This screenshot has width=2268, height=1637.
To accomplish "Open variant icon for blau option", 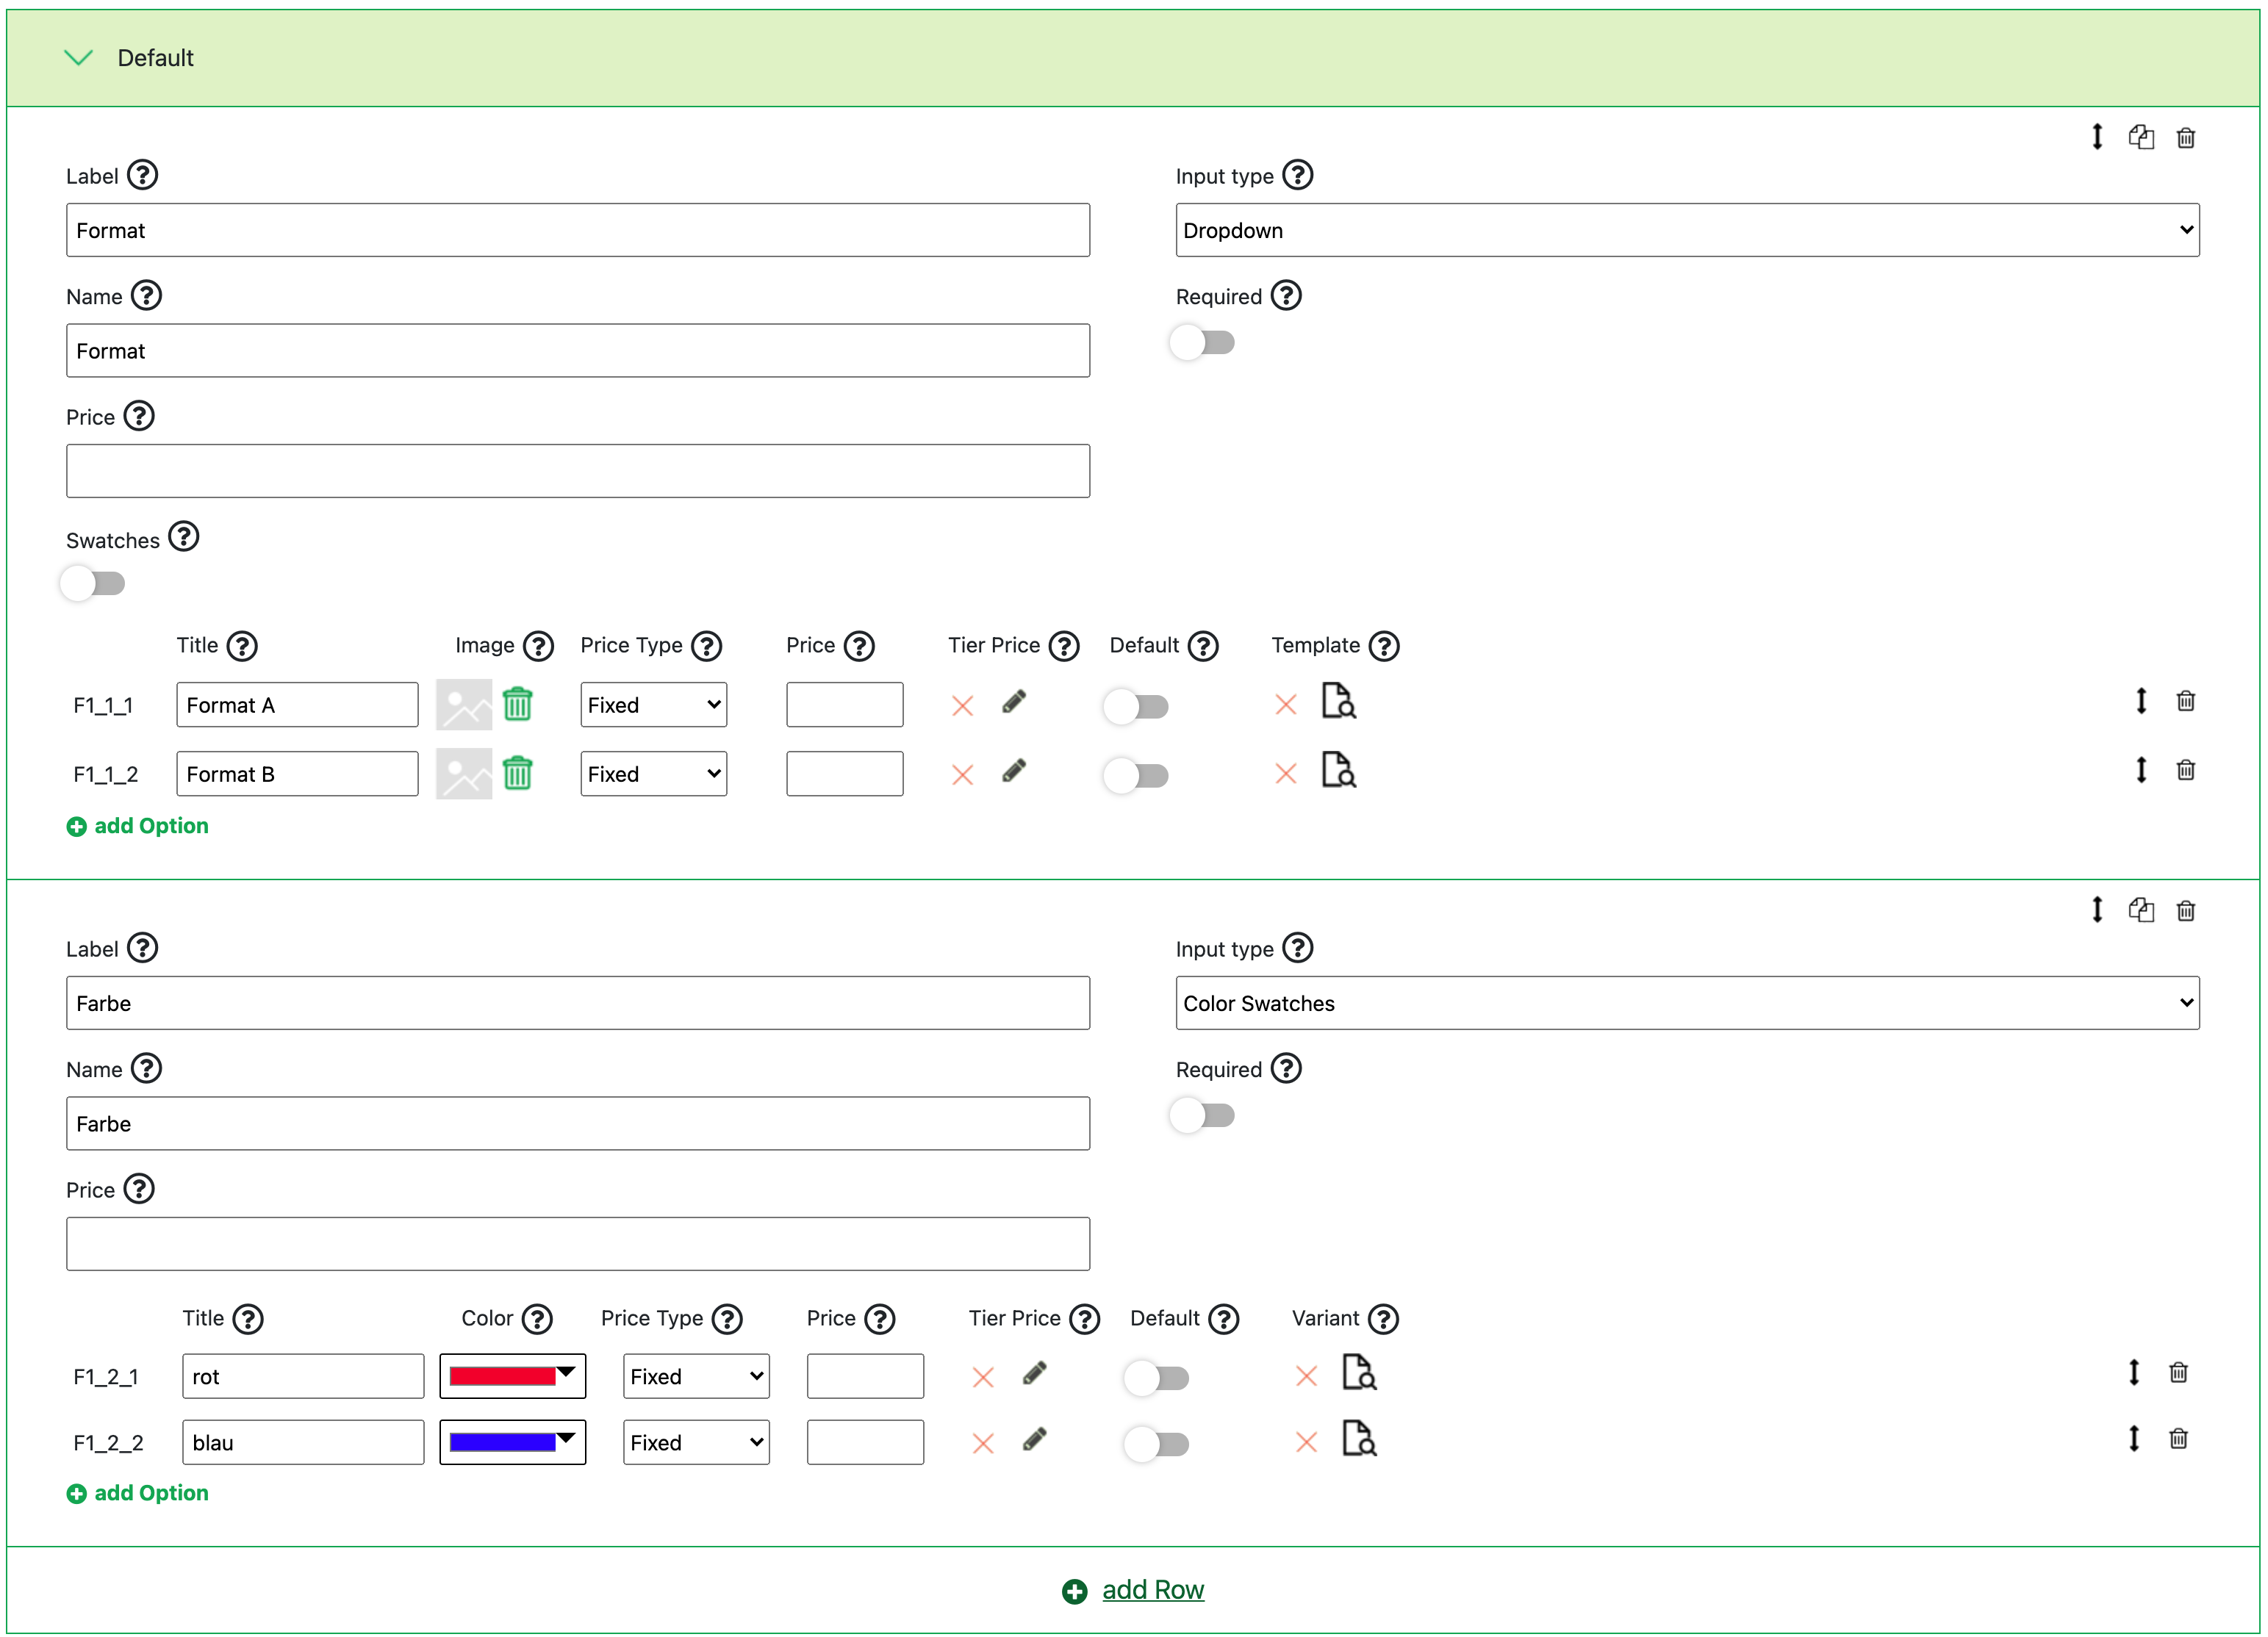I will click(x=1359, y=1439).
